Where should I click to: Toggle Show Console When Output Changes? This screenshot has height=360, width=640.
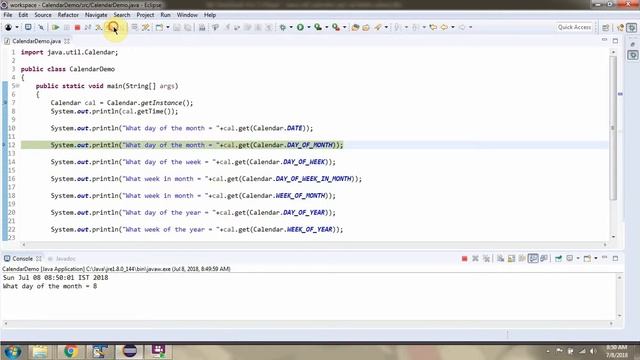pos(533,258)
